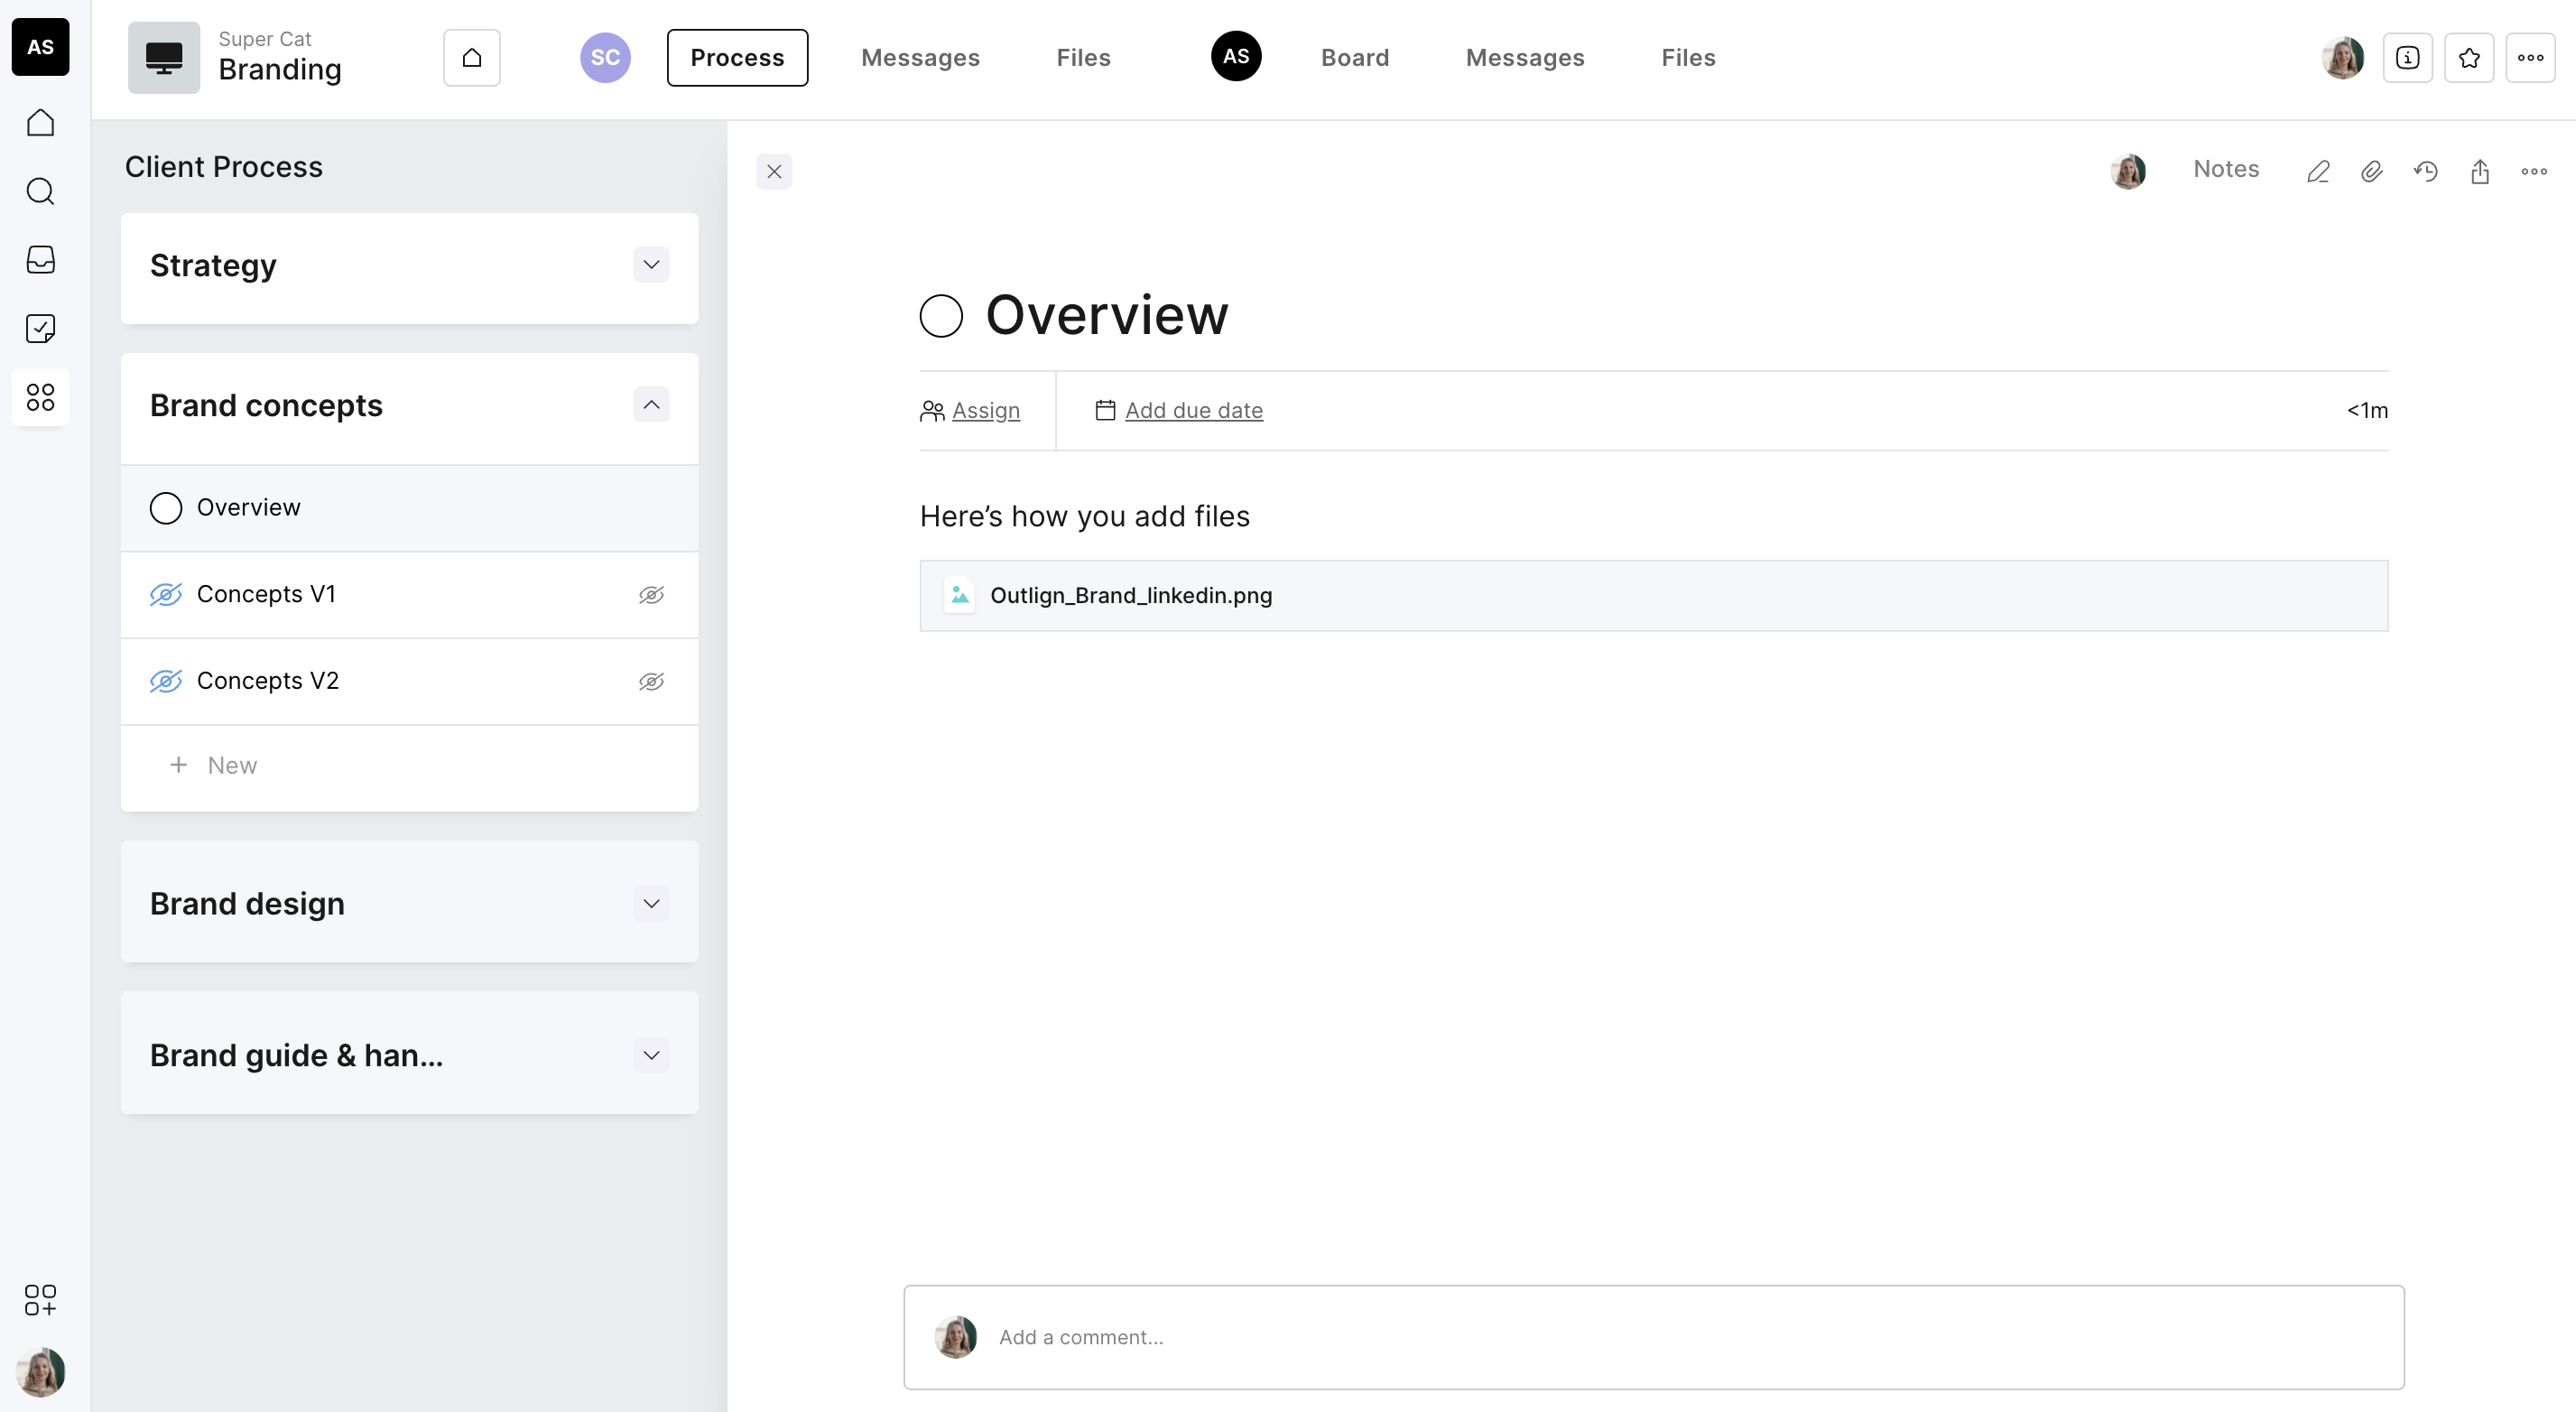Expand the Brand design section

(x=651, y=903)
